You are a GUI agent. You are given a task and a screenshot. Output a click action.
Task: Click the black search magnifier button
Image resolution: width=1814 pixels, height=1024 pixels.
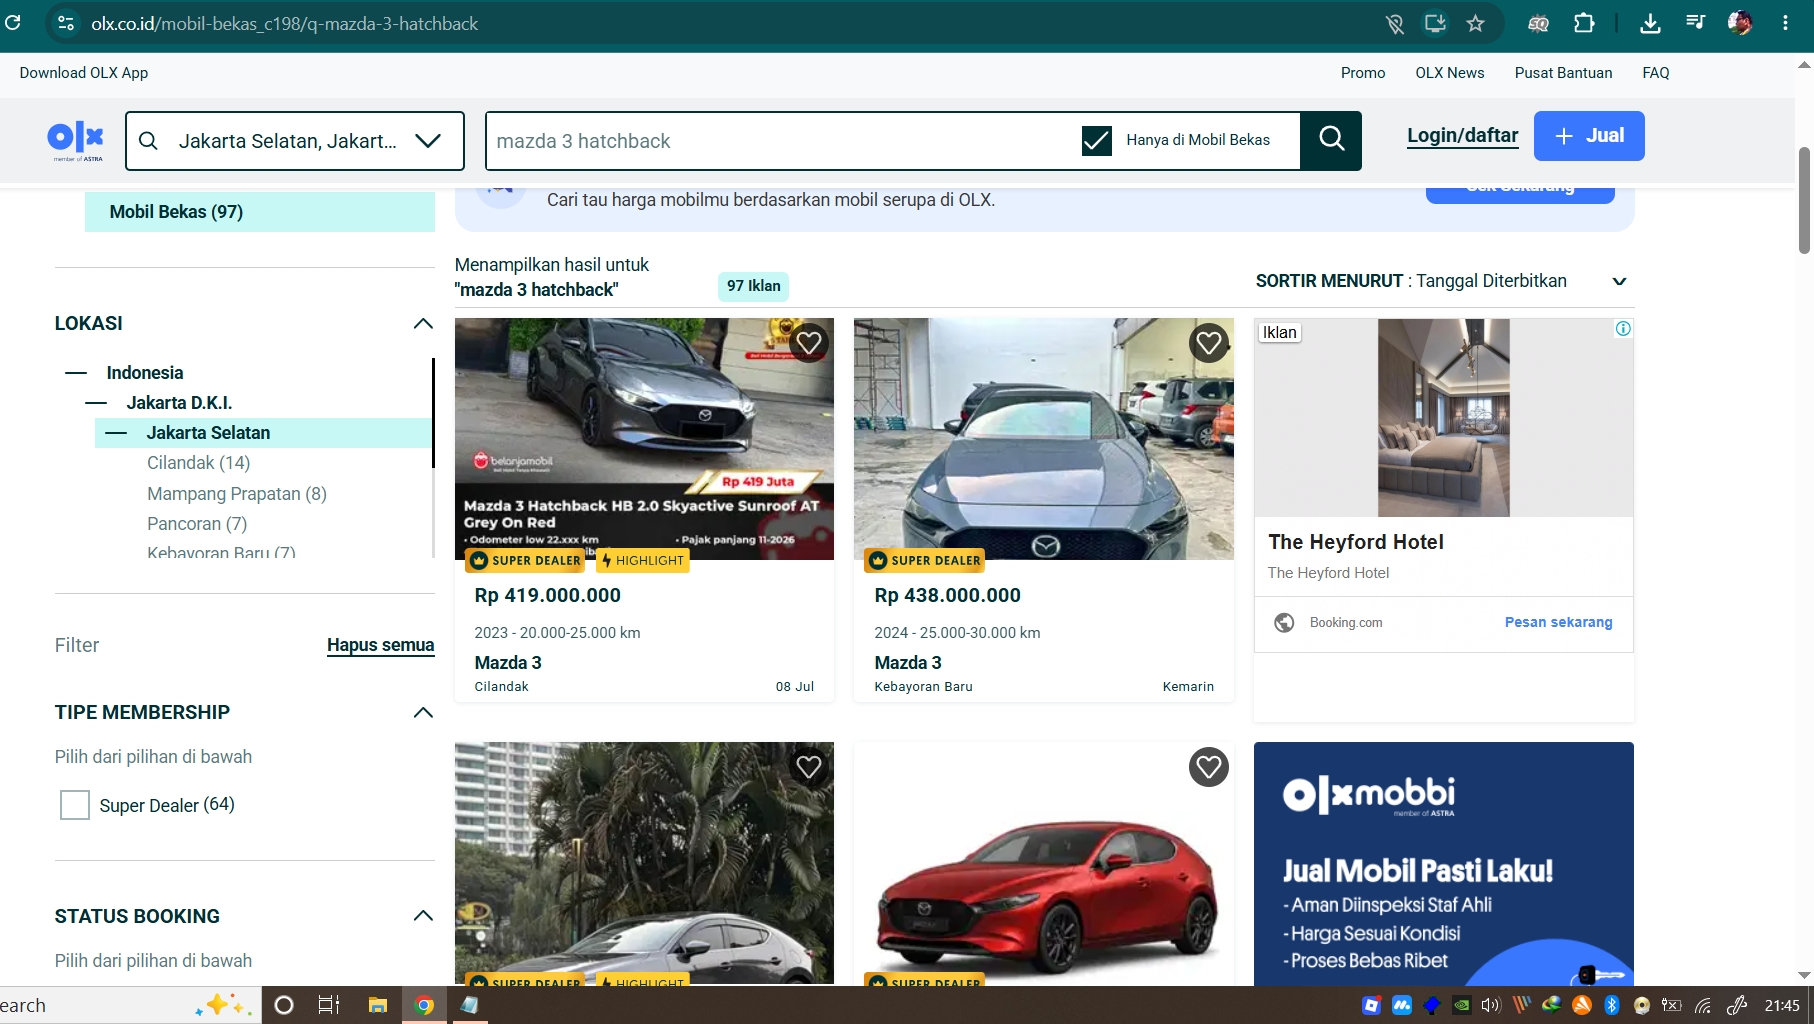1331,140
